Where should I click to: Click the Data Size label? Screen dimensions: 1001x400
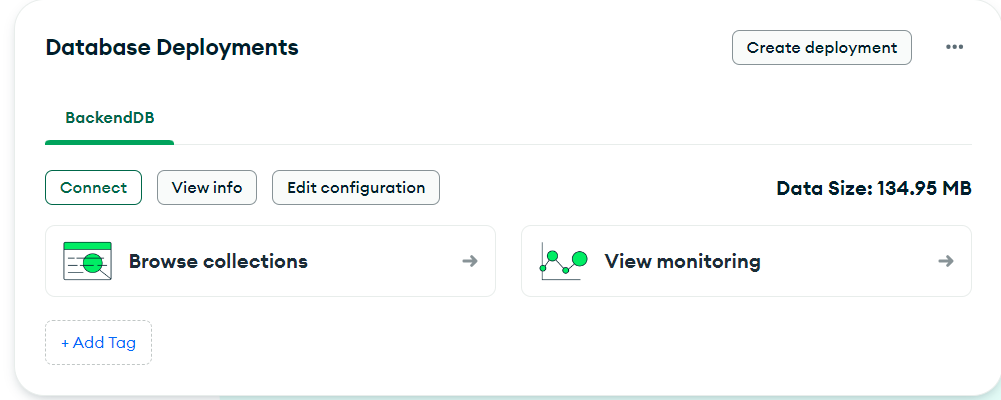[824, 188]
